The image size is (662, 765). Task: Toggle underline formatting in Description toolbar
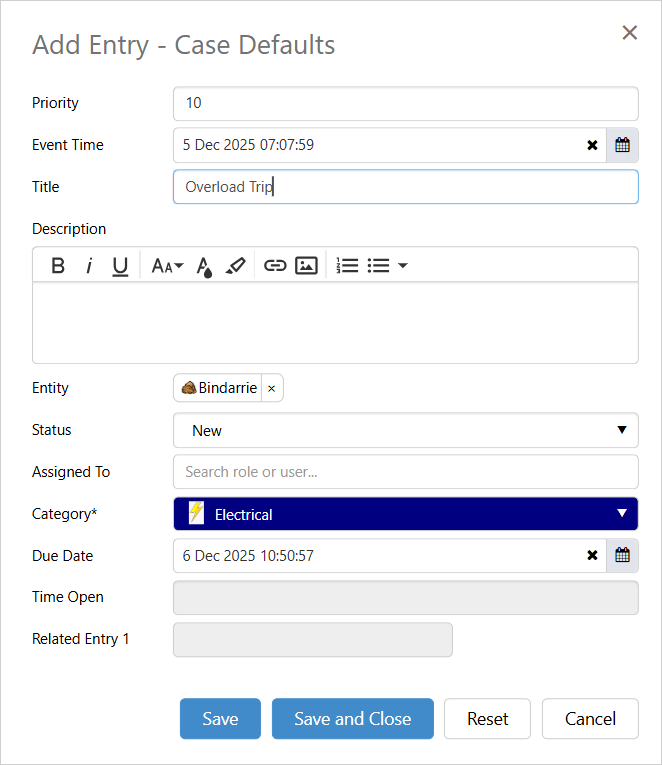click(120, 265)
